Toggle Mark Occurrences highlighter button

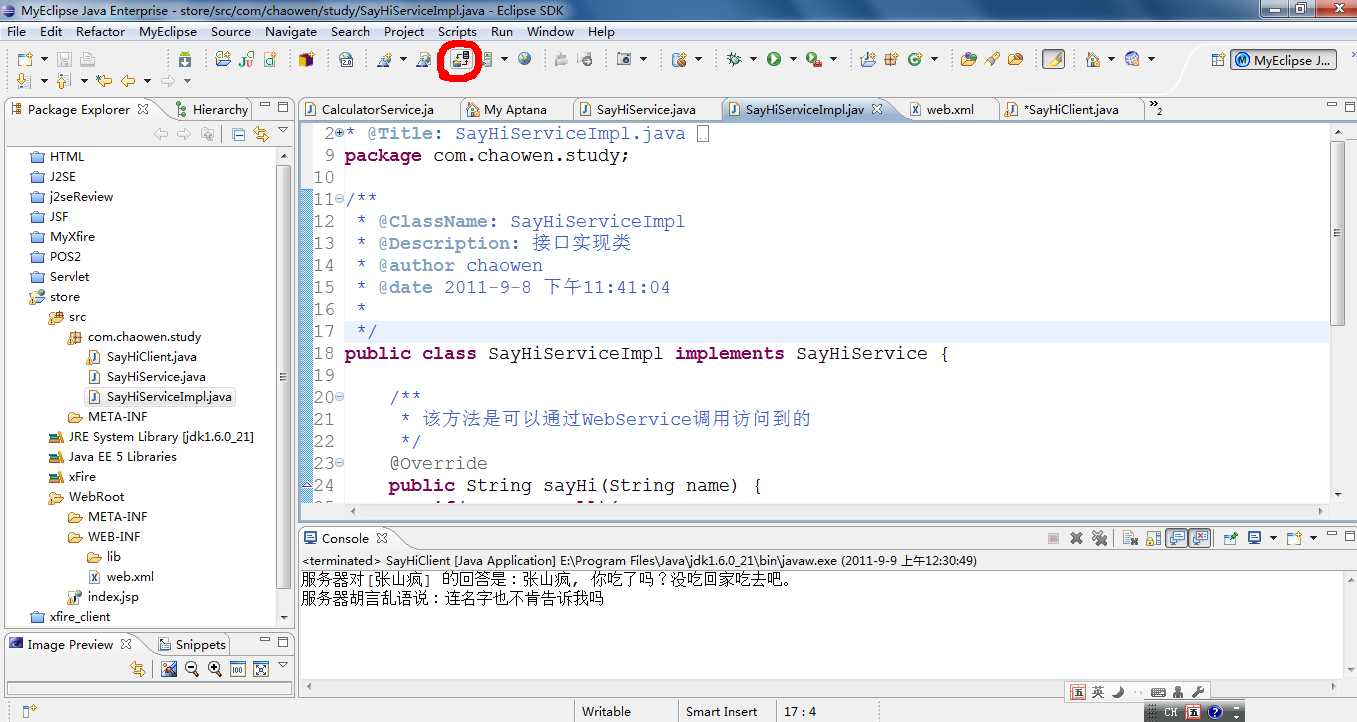coord(1053,60)
